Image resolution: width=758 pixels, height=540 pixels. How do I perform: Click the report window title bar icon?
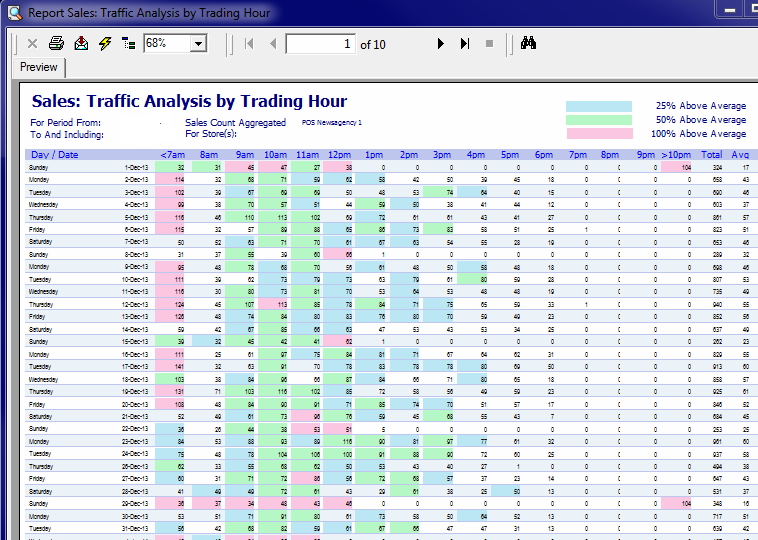pos(12,13)
